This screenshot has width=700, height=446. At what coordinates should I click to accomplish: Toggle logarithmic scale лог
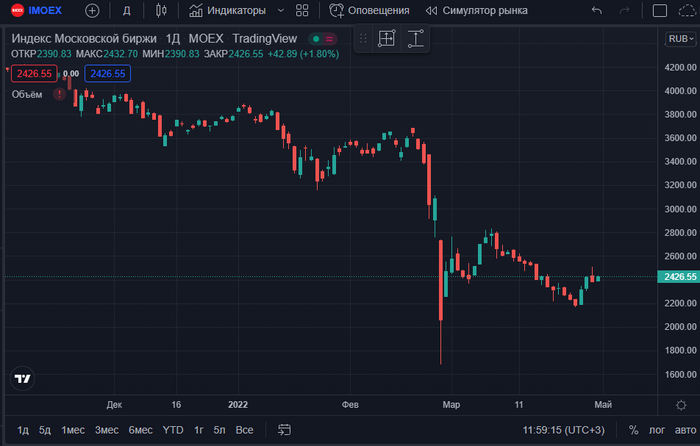655,429
